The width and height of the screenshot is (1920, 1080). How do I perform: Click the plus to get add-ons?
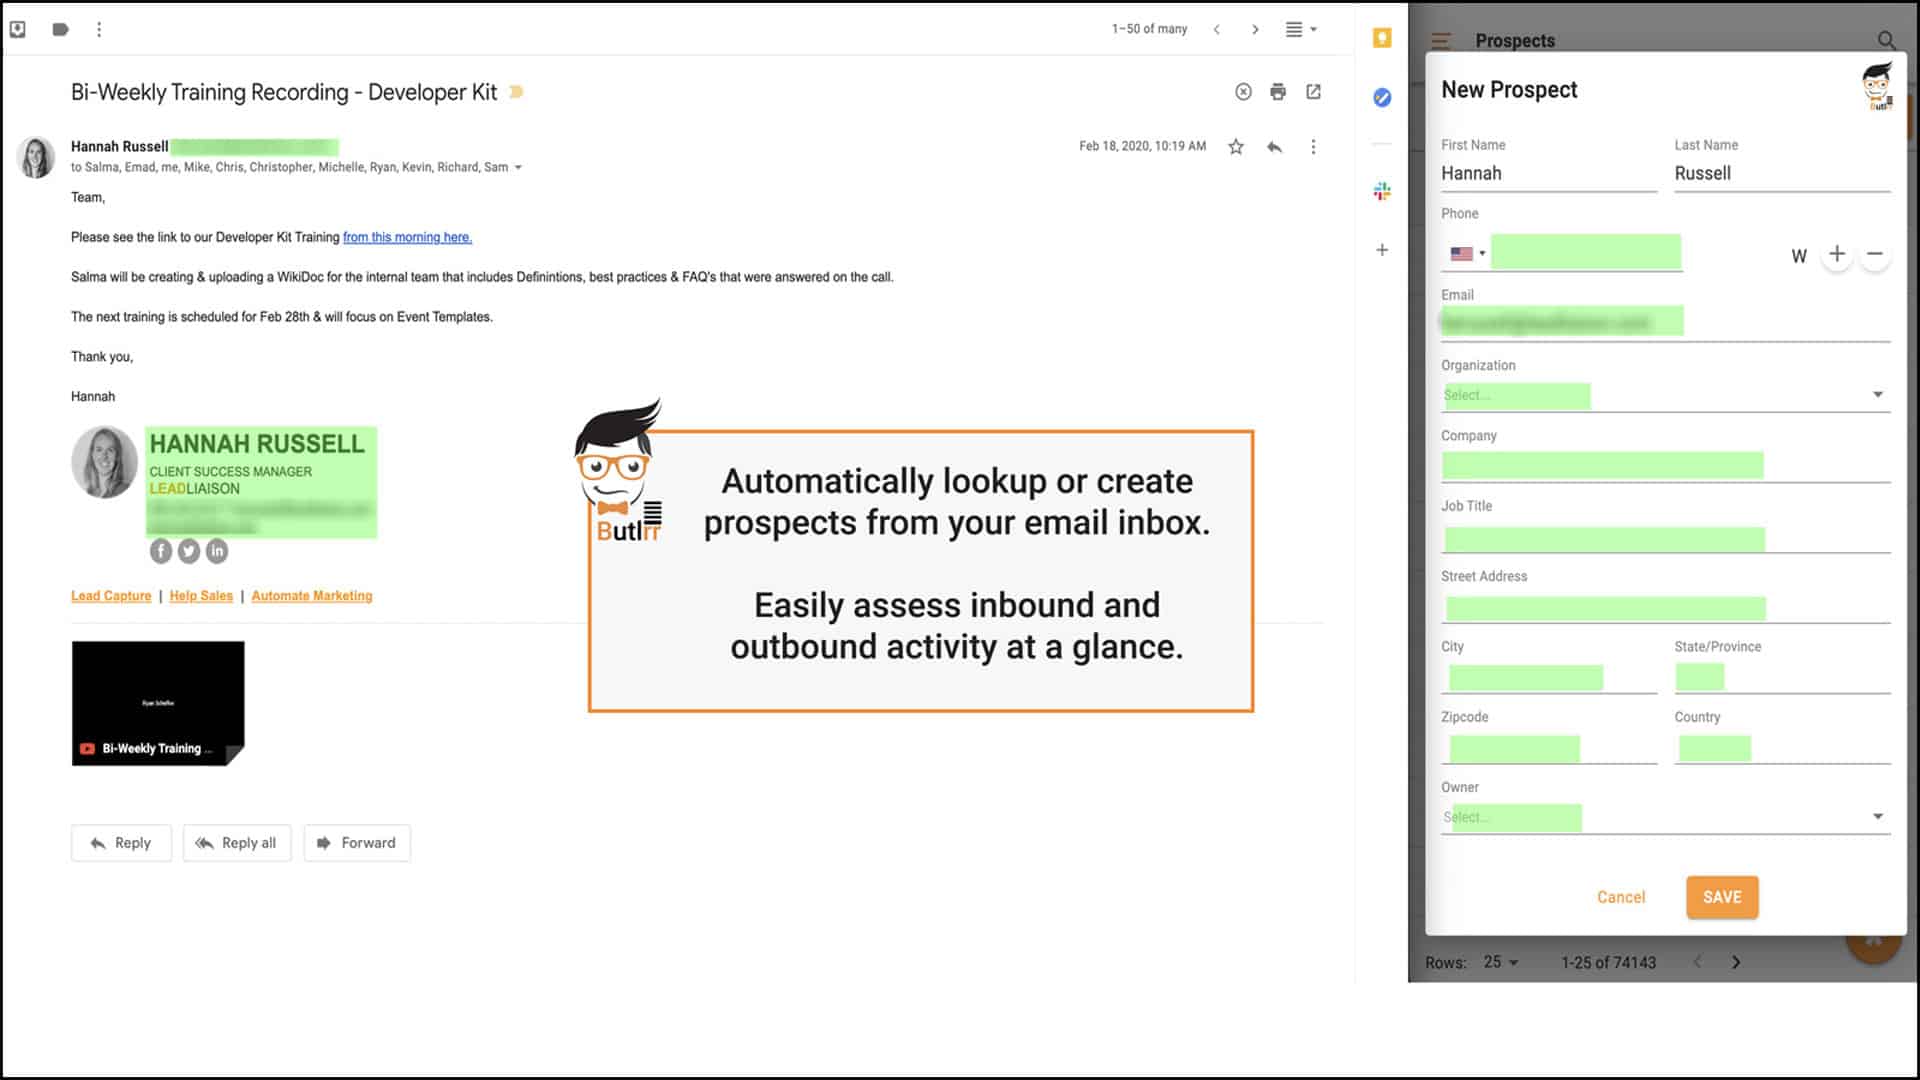pyautogui.click(x=1382, y=250)
